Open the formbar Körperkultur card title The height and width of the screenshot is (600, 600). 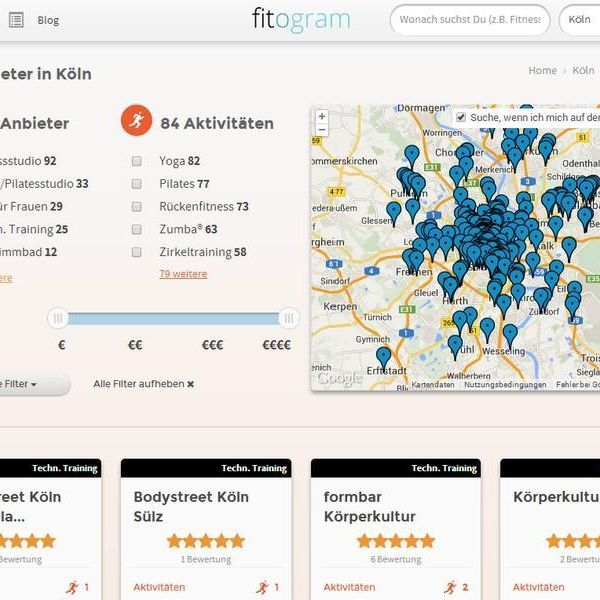(x=370, y=507)
